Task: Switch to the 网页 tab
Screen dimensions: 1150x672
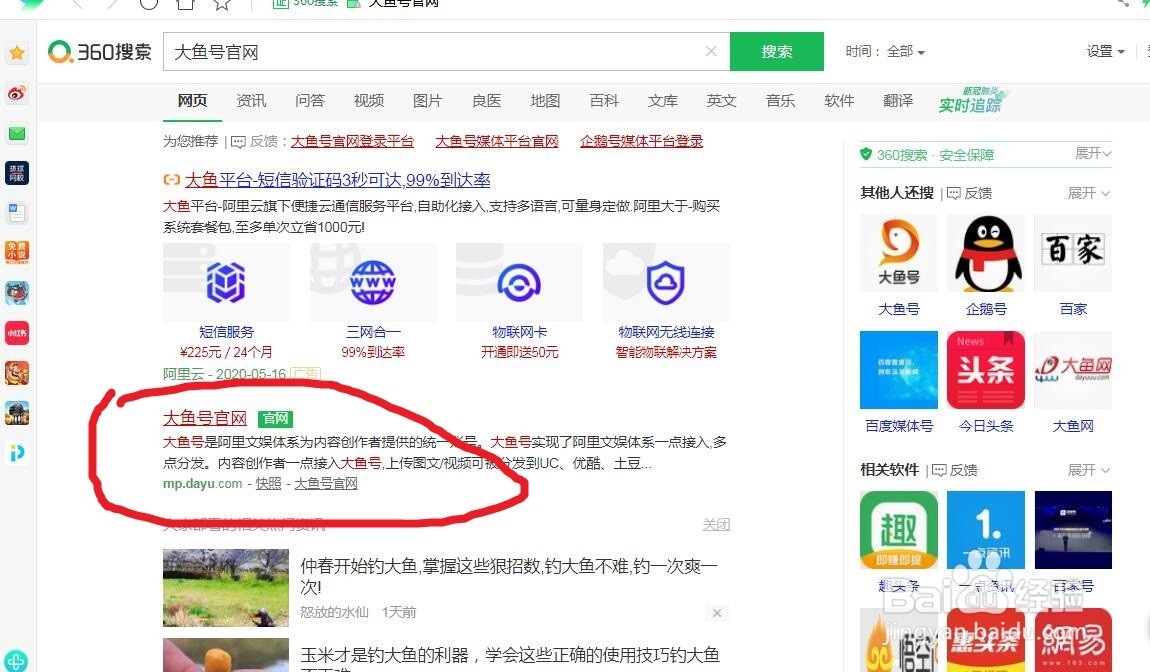Action: click(192, 101)
